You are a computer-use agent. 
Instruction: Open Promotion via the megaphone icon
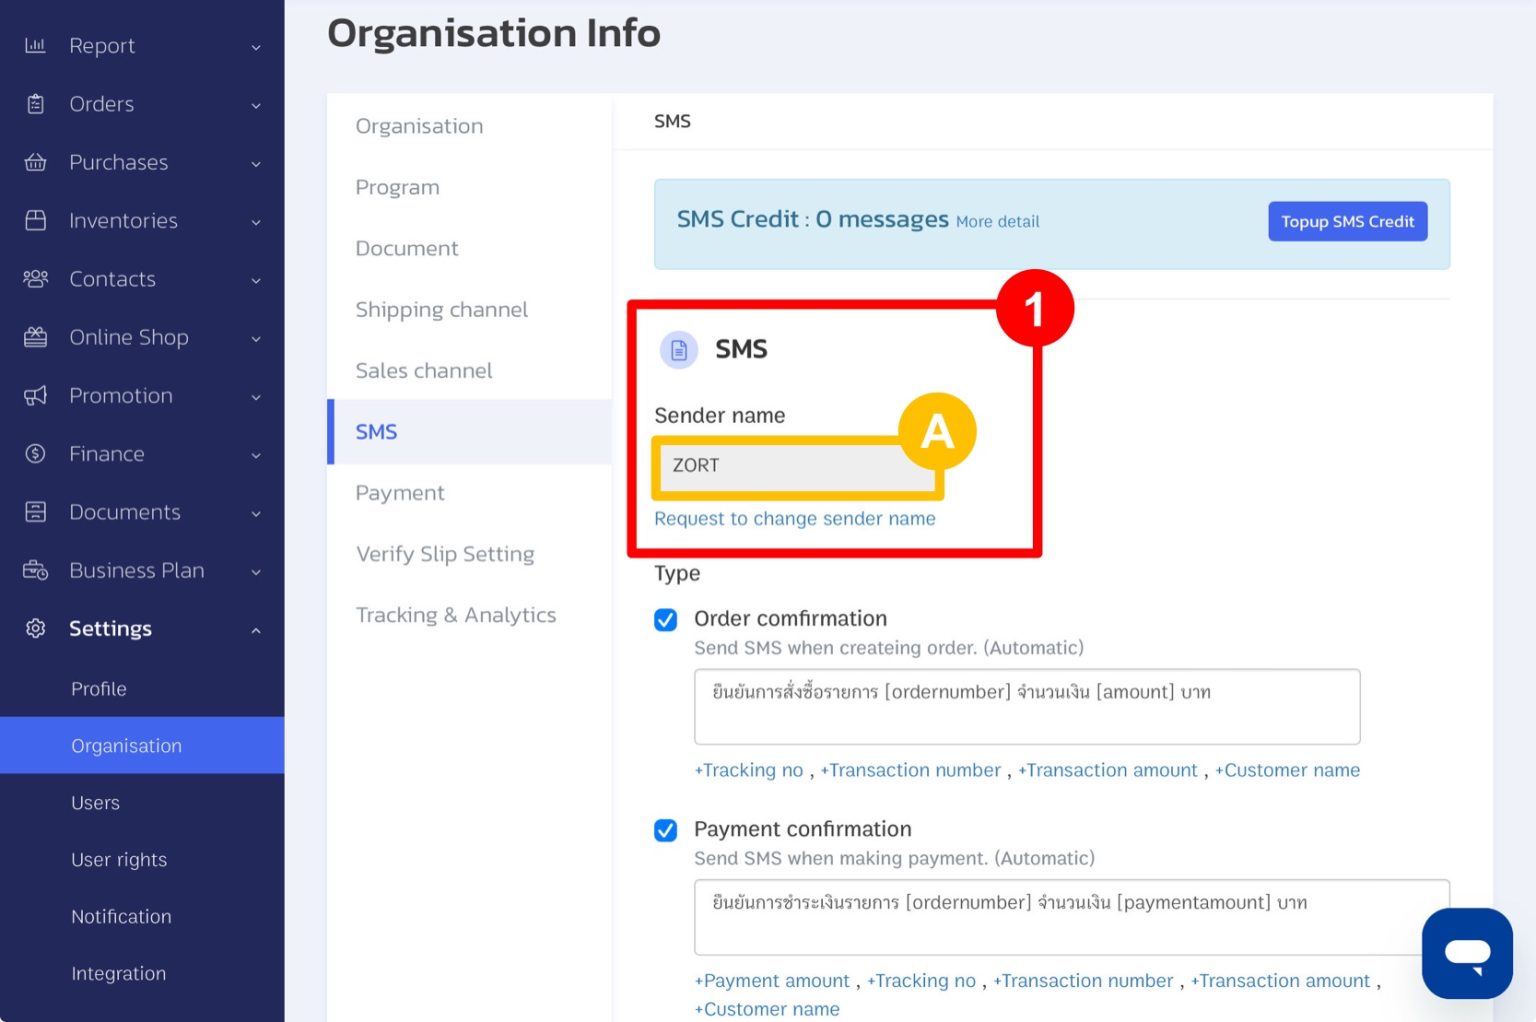pos(36,396)
